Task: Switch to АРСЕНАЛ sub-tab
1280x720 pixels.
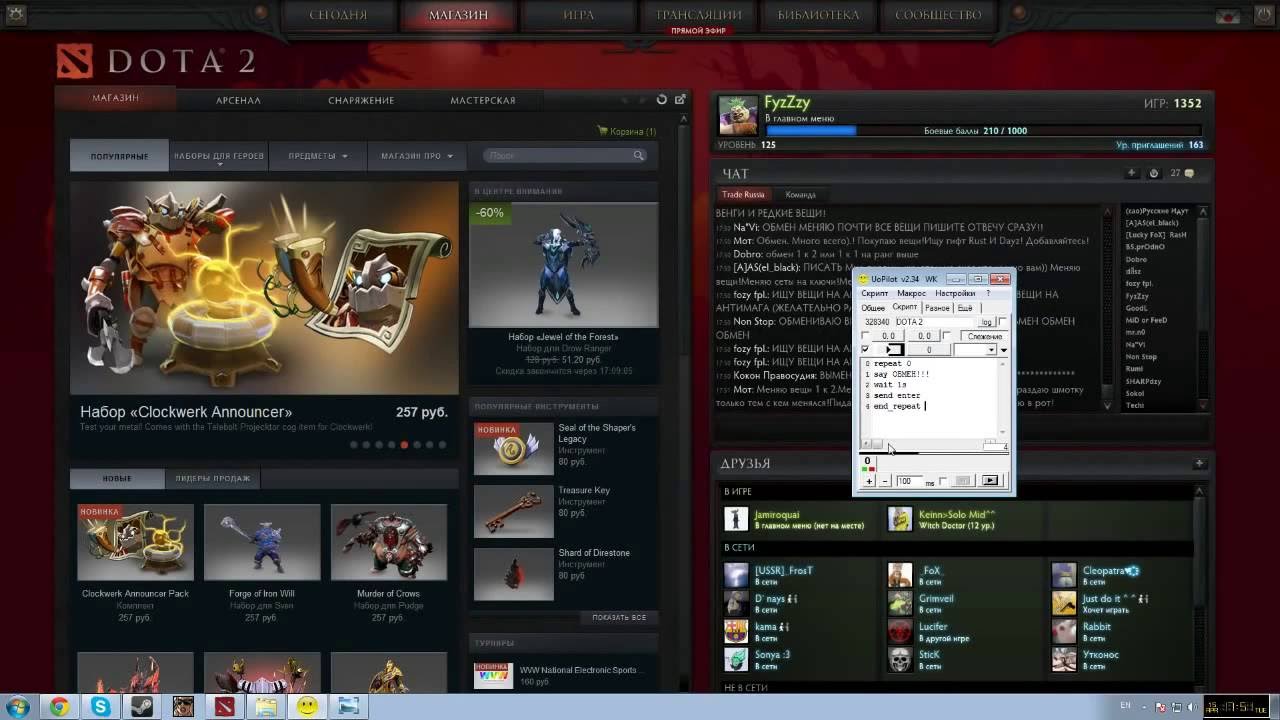Action: click(238, 100)
